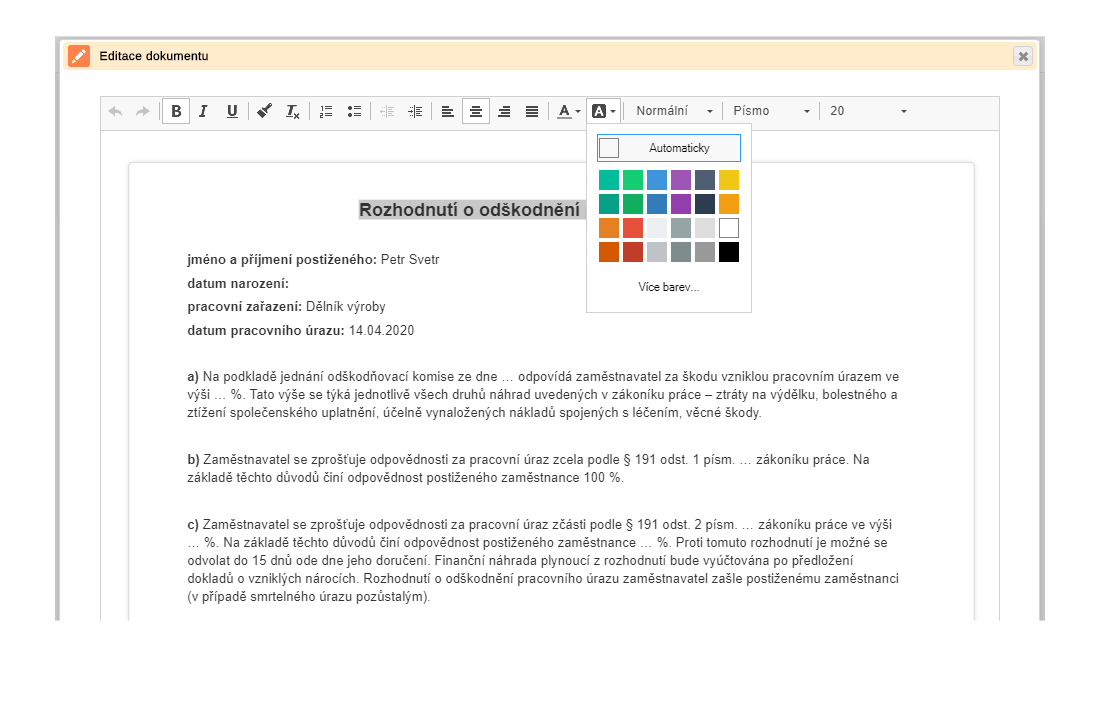Open the Normální paragraph format dropdown

point(674,111)
